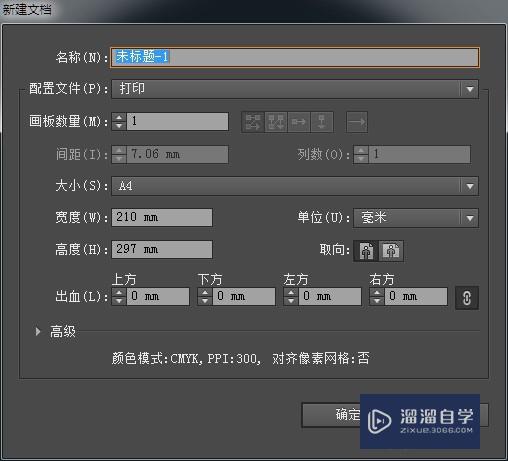
Task: Open the 配置文件 profile dropdown
Action: point(295,89)
